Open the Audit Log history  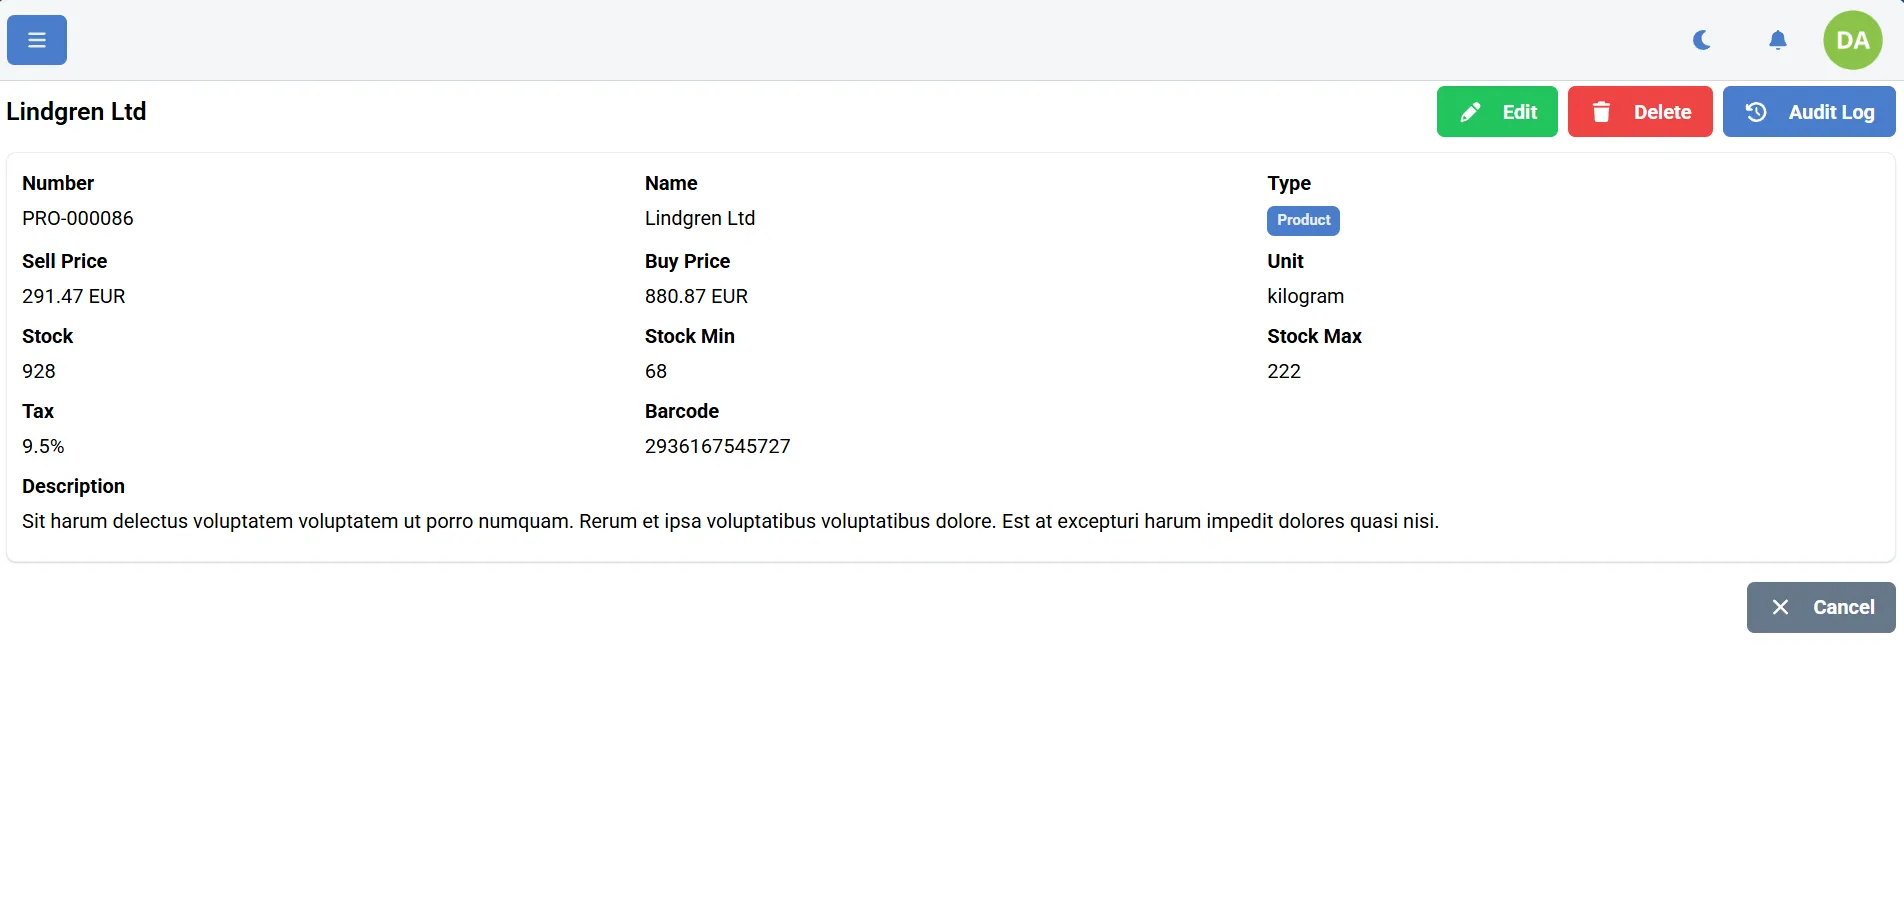[x=1808, y=112]
